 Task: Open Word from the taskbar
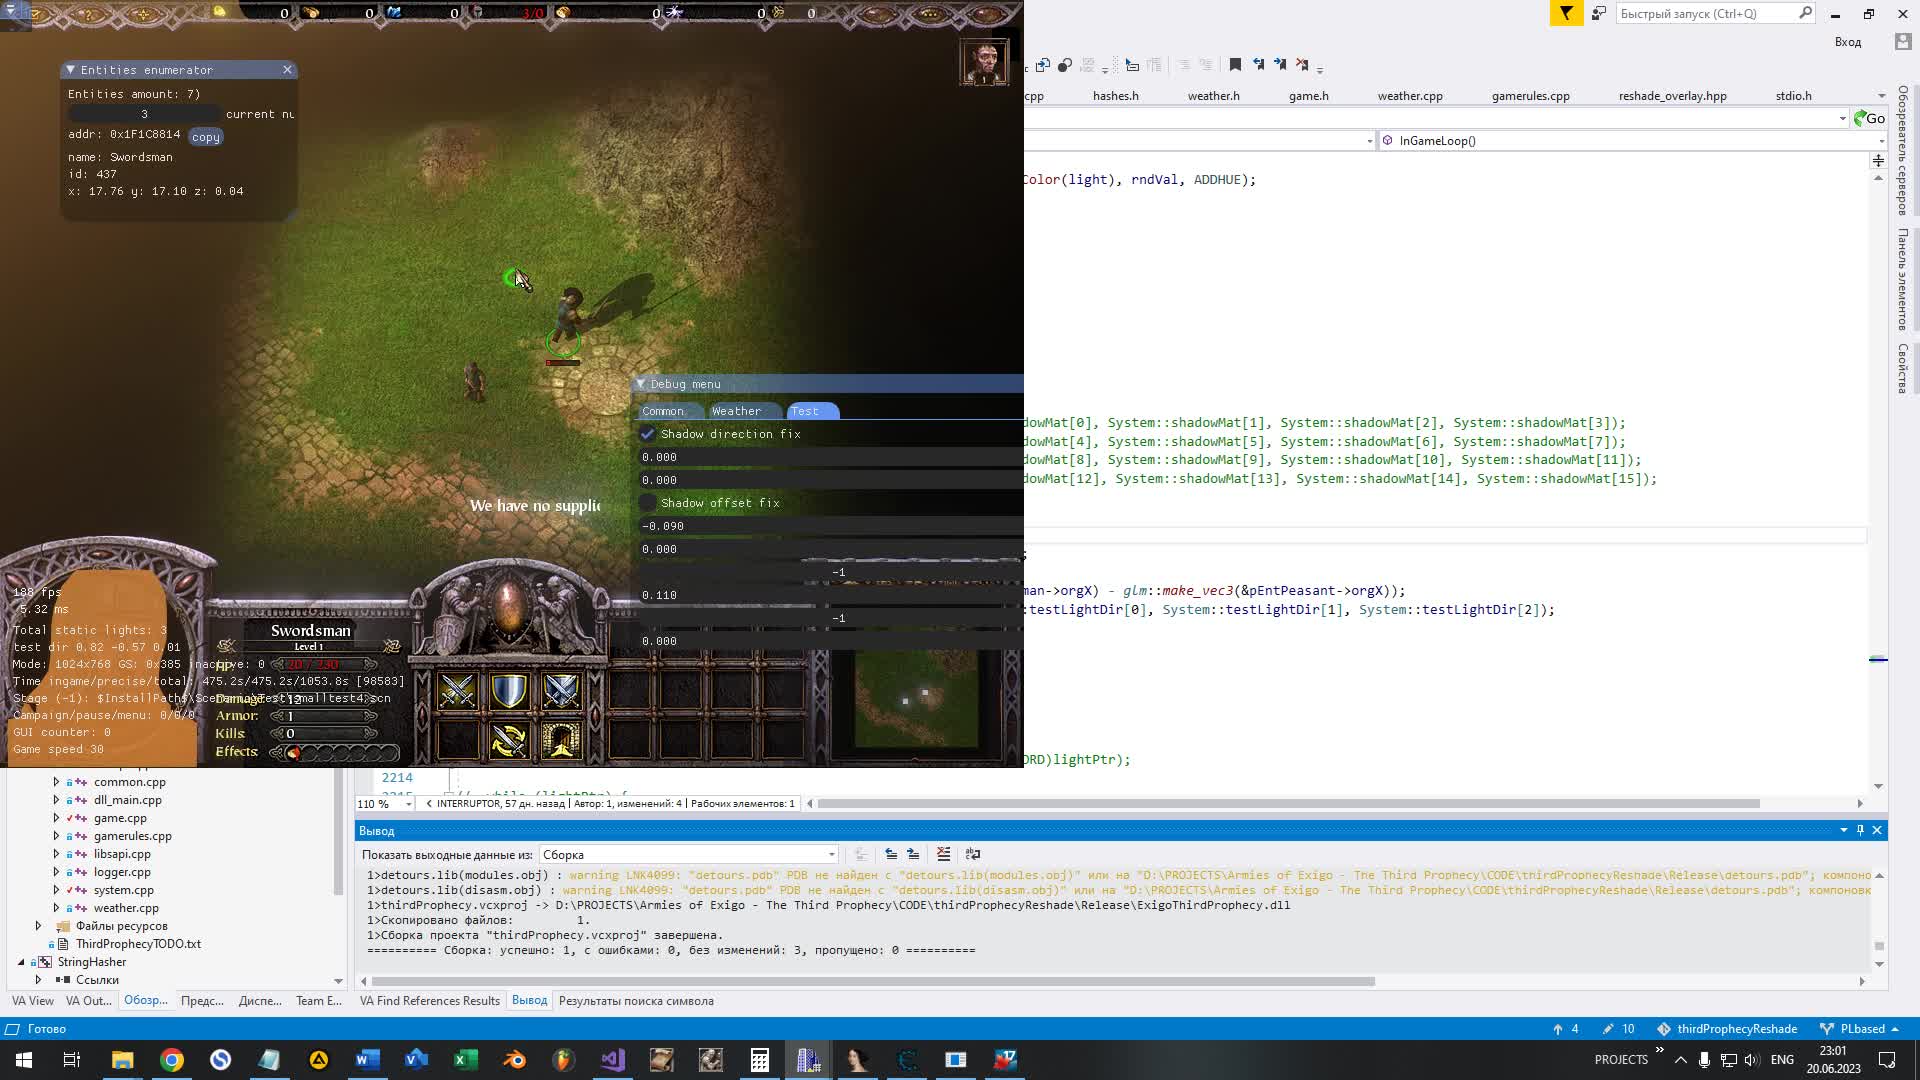[x=368, y=1060]
